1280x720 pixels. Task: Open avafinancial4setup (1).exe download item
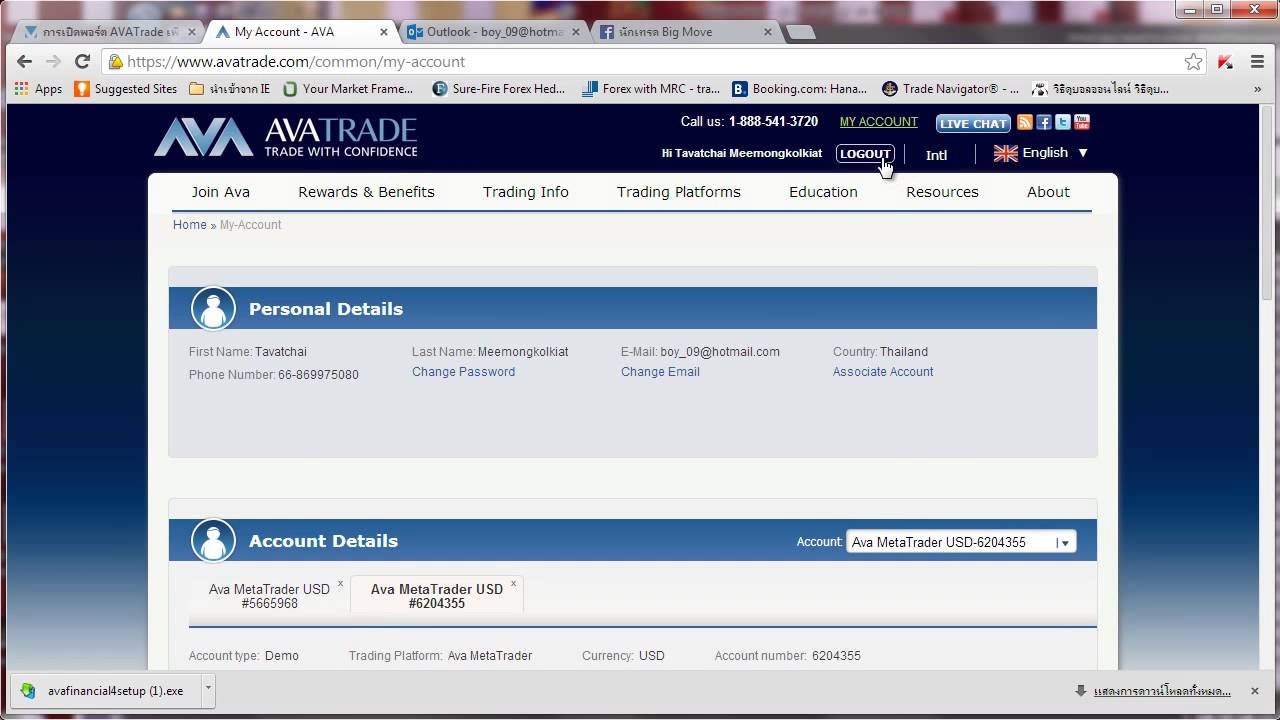pos(106,690)
